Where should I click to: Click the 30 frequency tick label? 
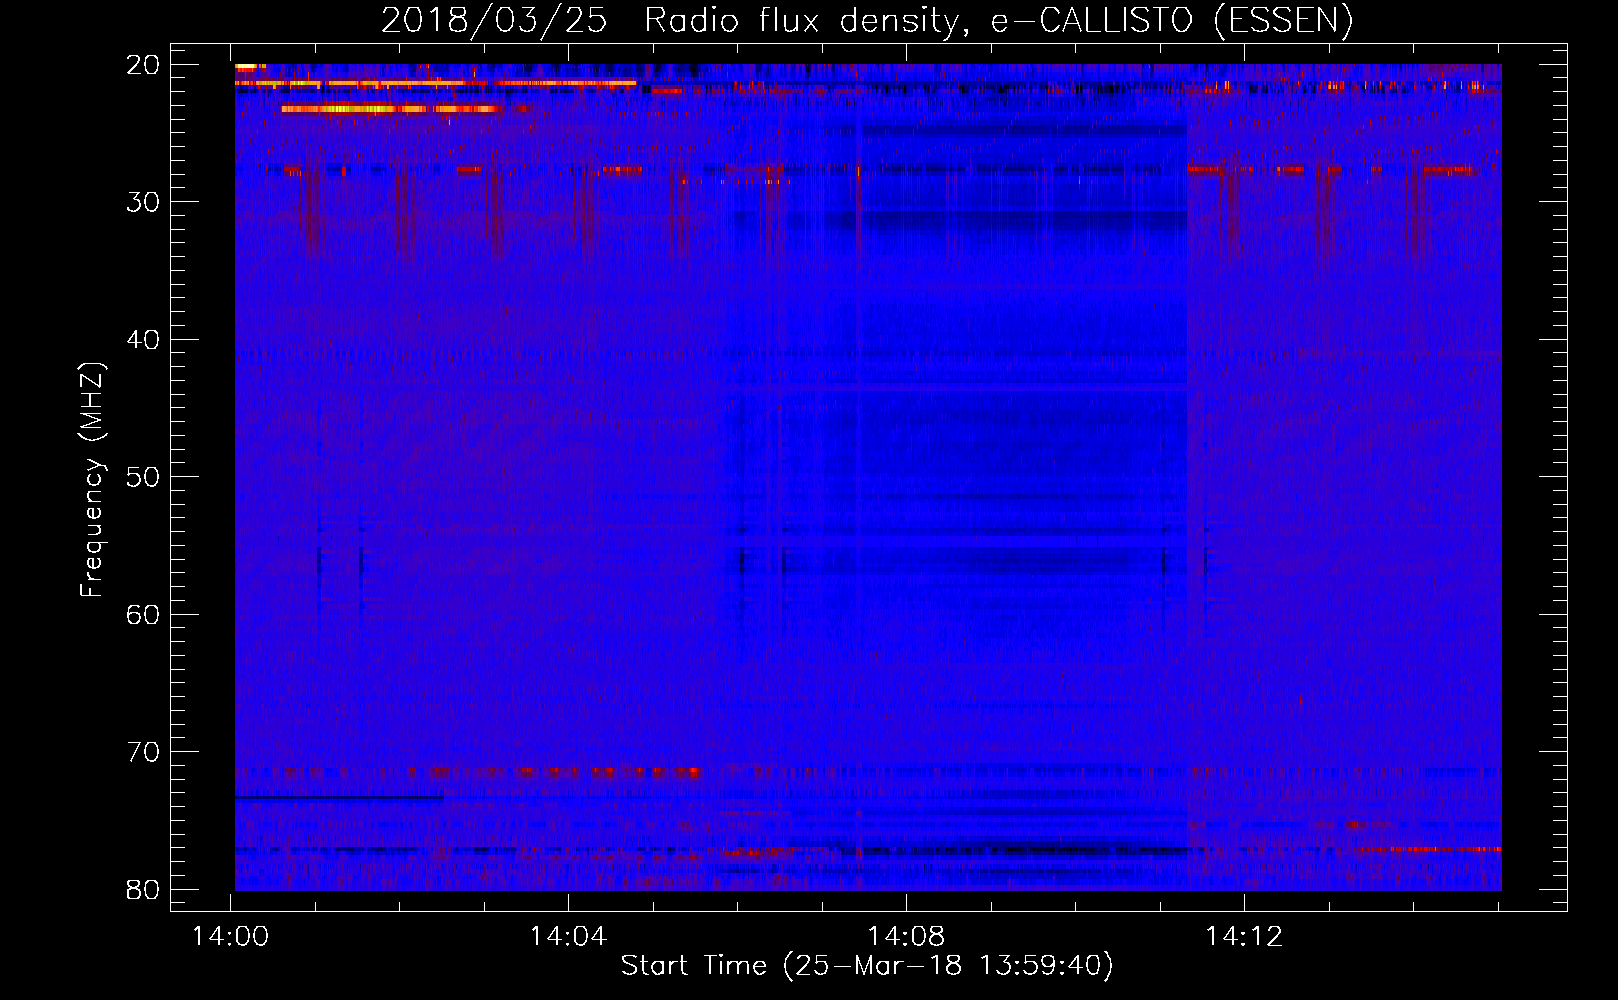coord(144,202)
